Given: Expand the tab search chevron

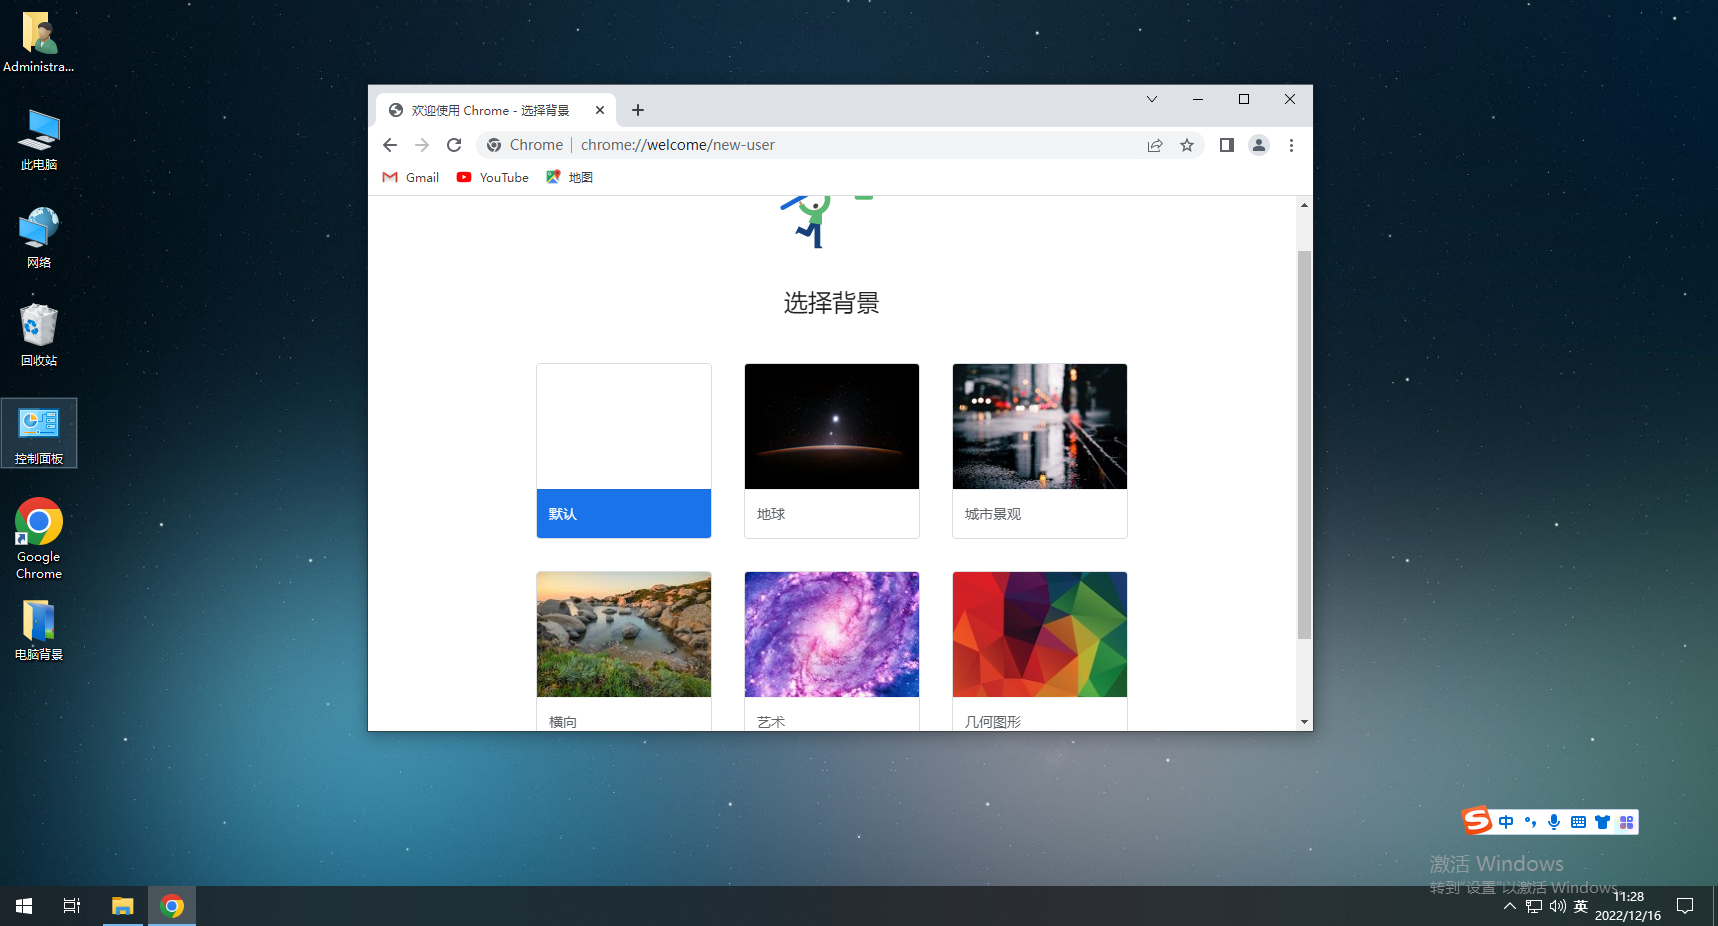Looking at the screenshot, I should click(x=1152, y=99).
